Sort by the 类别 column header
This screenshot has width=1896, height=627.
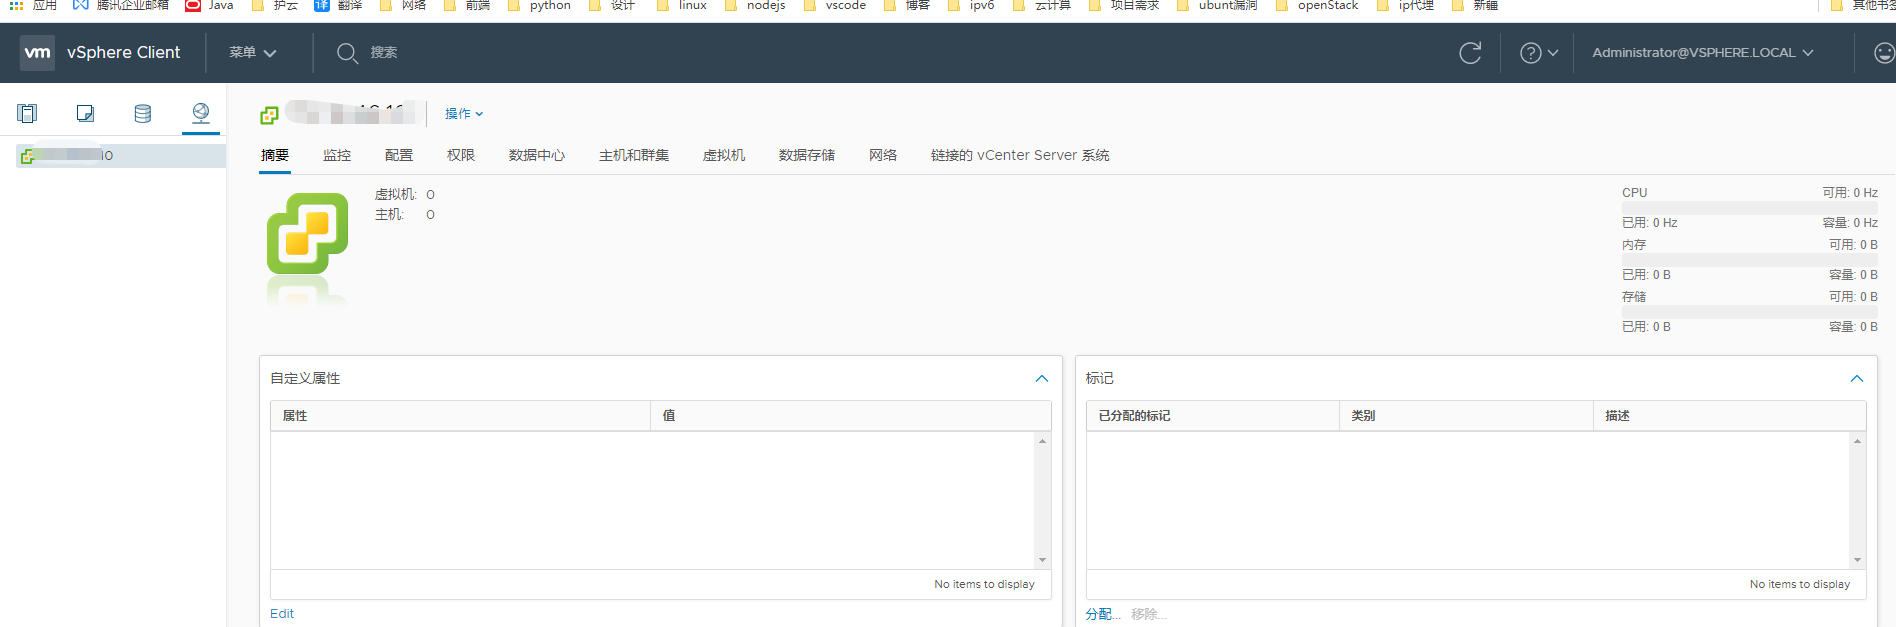[x=1466, y=416]
